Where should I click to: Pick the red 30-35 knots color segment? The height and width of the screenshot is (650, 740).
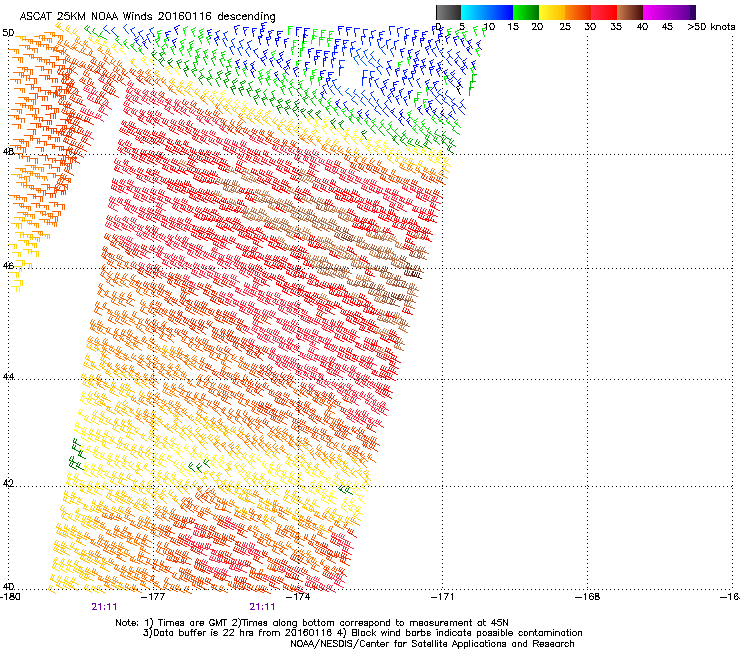coord(604,12)
